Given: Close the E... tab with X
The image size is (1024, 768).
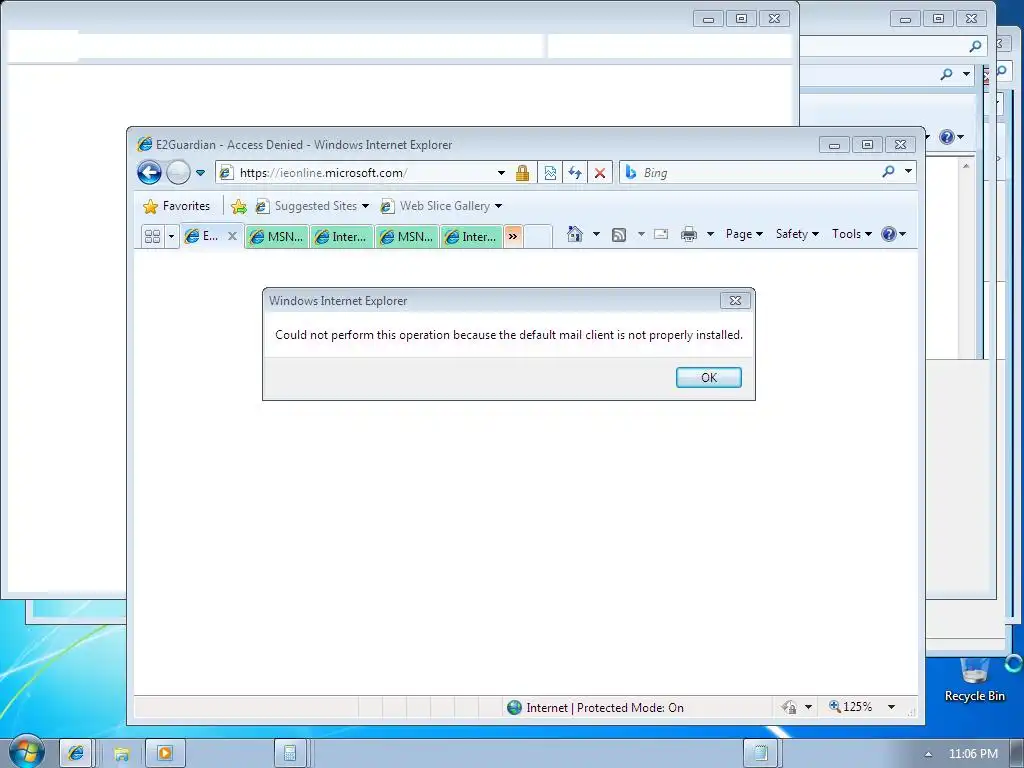Looking at the screenshot, I should 232,236.
